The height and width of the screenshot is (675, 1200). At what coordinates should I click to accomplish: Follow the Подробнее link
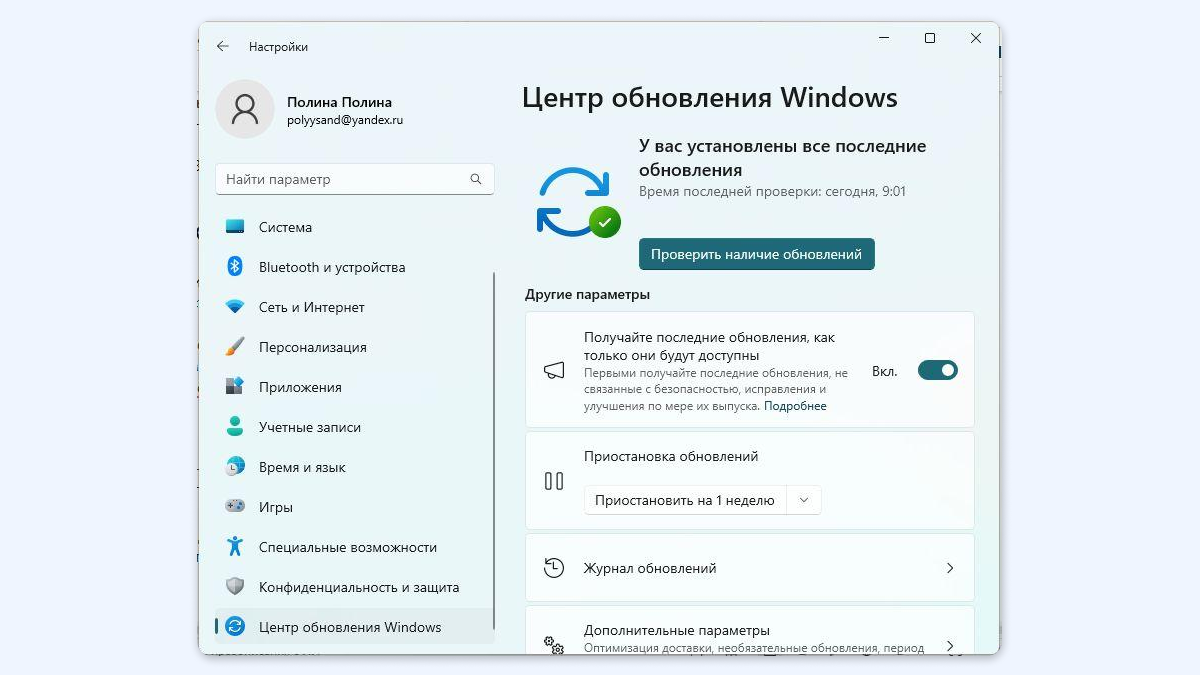click(795, 406)
